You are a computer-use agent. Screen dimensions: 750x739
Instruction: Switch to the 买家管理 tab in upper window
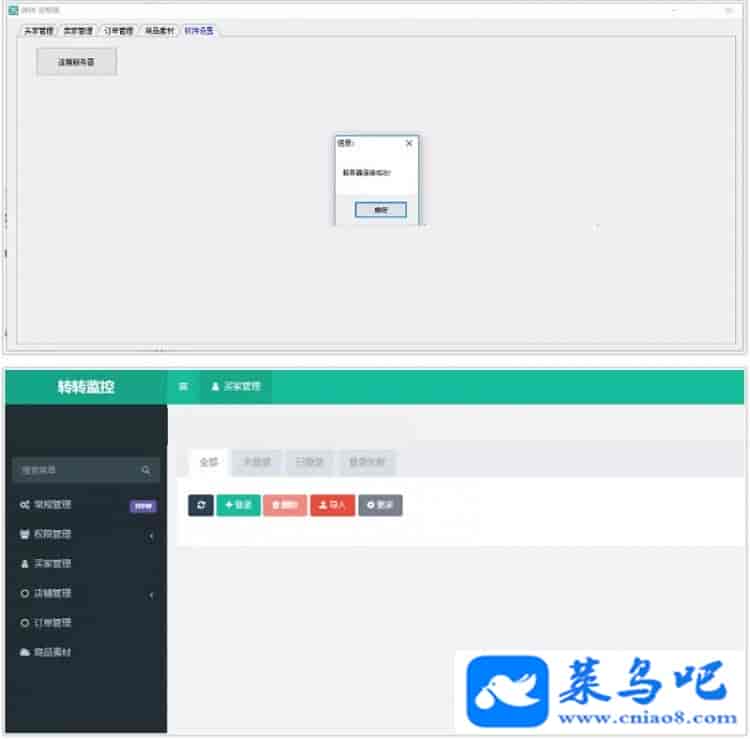coord(39,31)
